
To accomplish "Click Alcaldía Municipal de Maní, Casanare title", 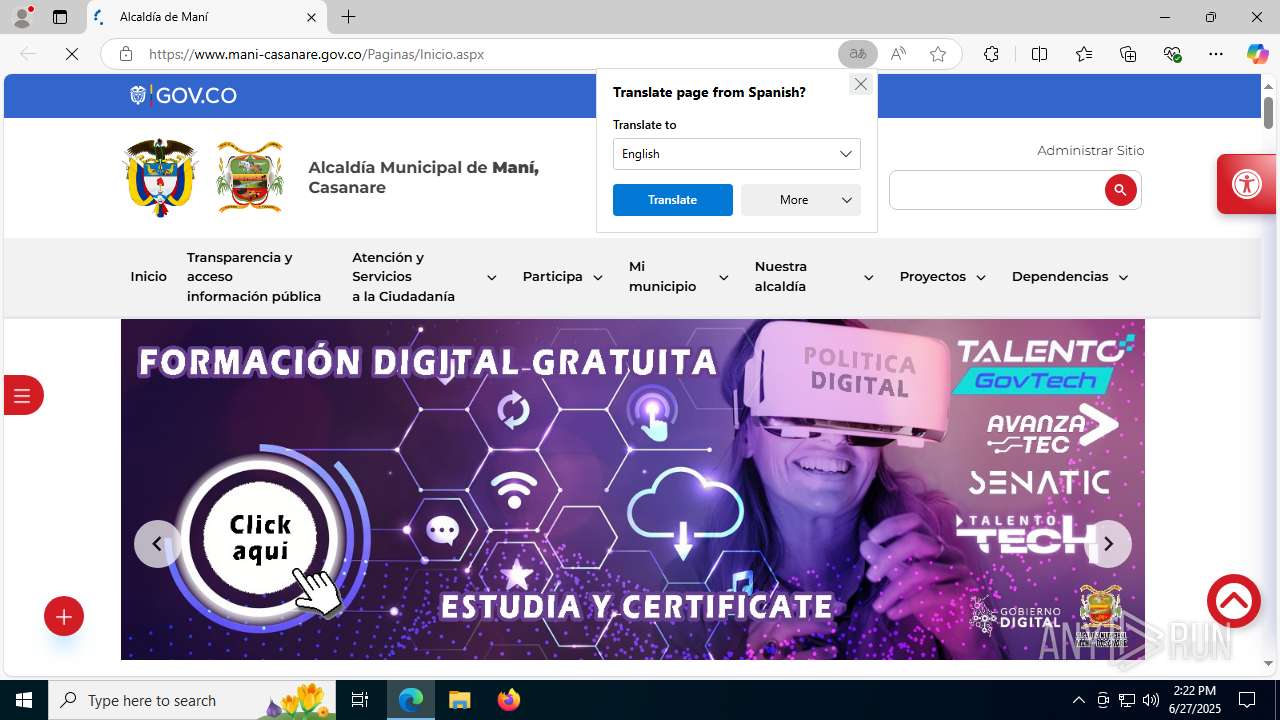I will coord(423,177).
